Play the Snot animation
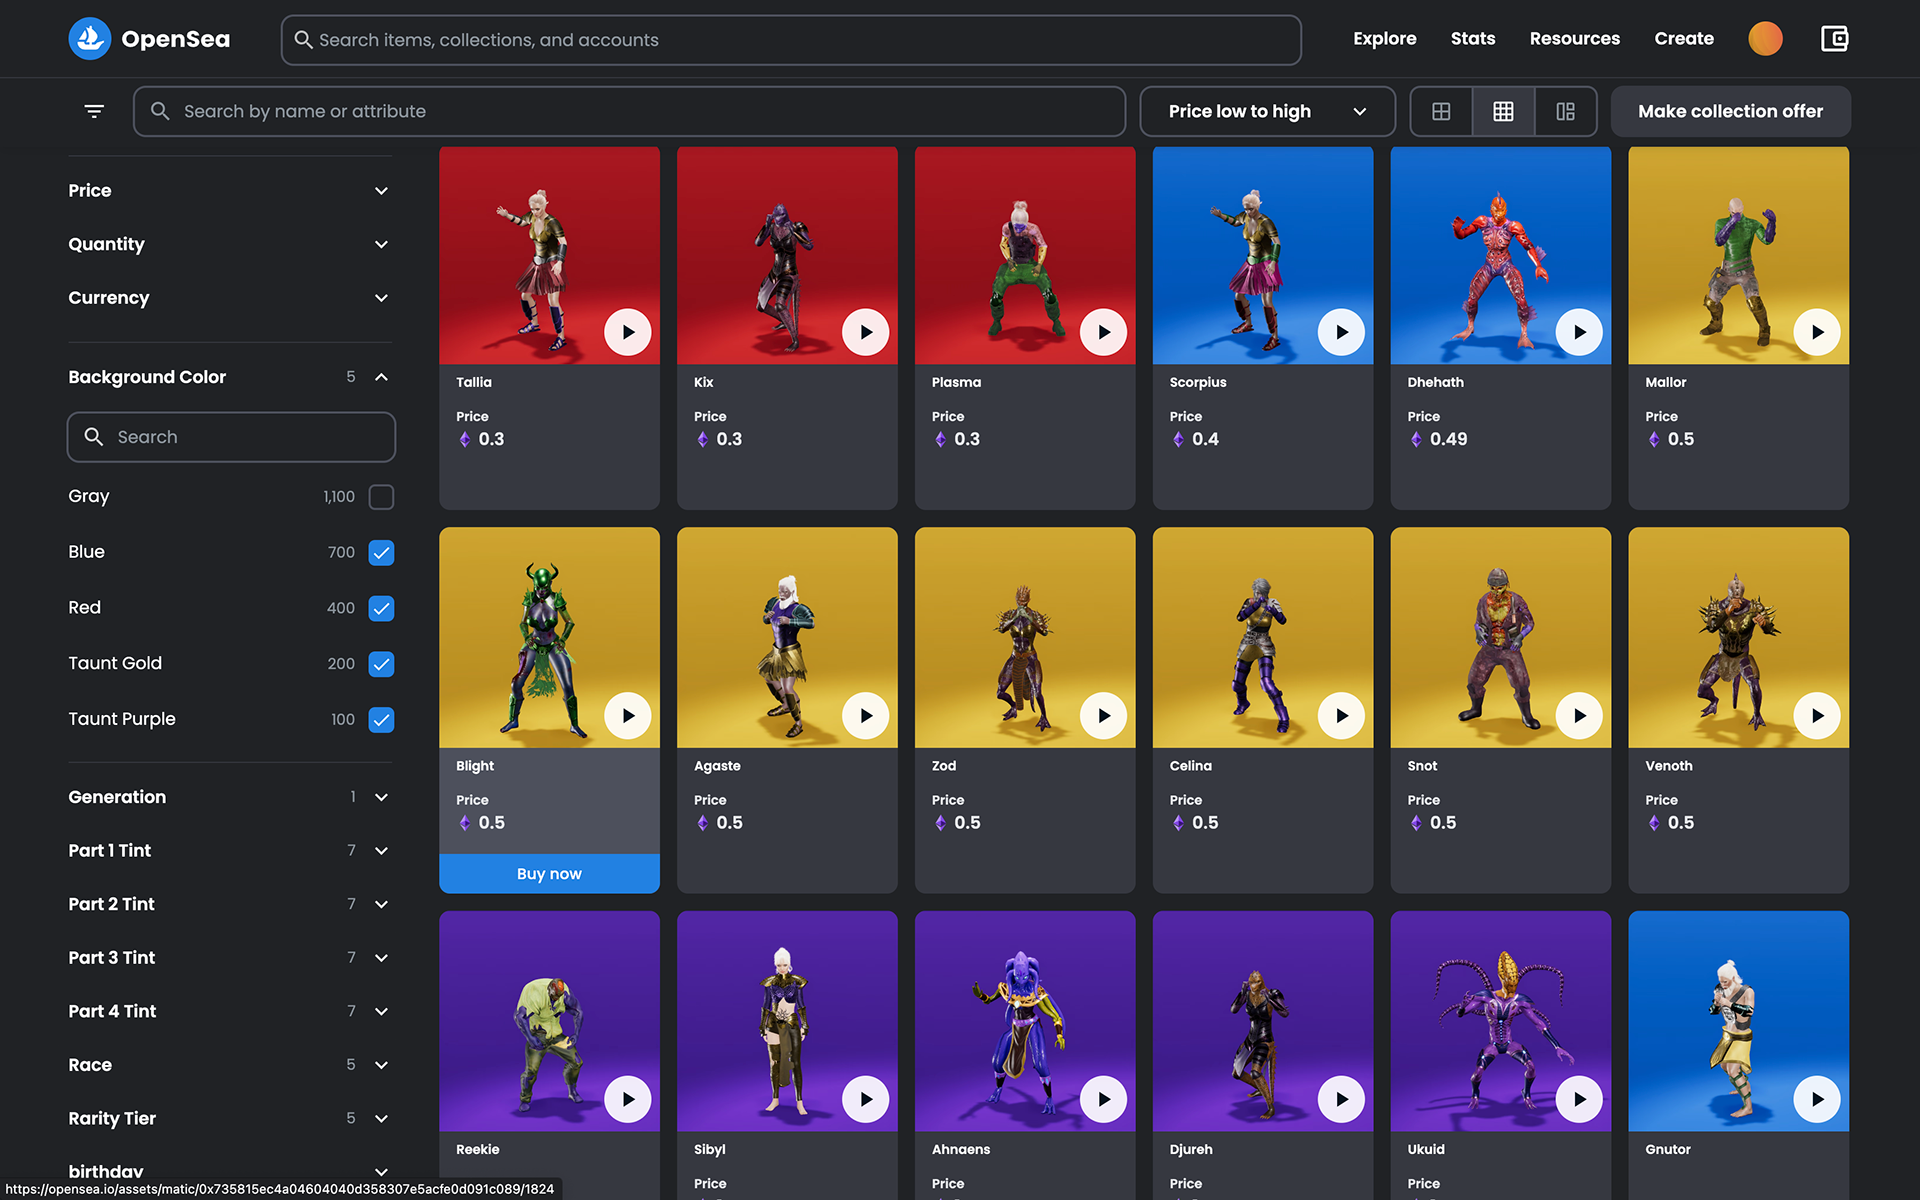1920x1200 pixels. coord(1580,716)
